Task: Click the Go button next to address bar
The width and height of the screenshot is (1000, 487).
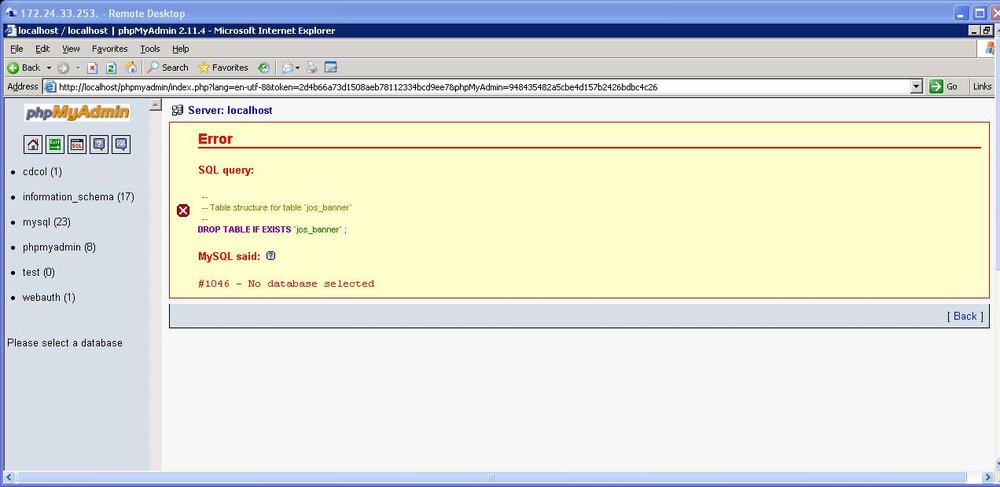Action: pyautogui.click(x=945, y=87)
